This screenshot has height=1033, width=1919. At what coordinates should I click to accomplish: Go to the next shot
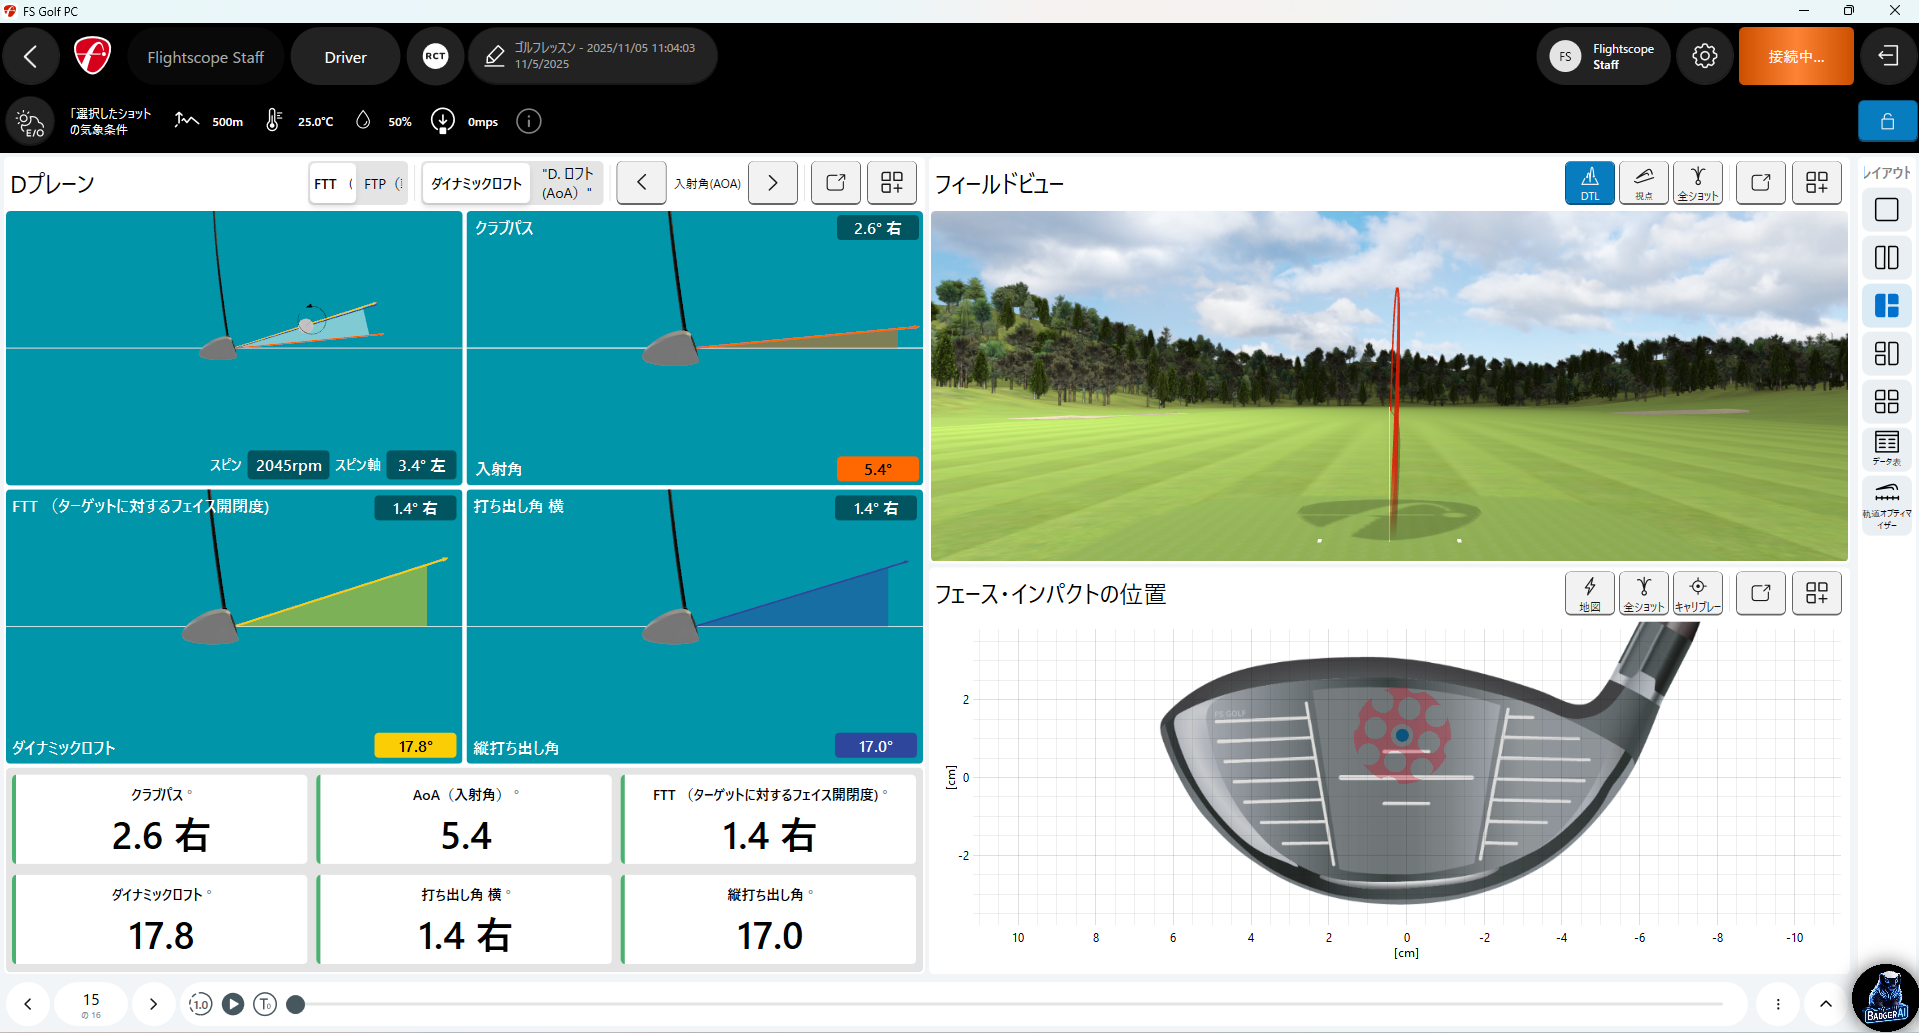[x=153, y=1004]
